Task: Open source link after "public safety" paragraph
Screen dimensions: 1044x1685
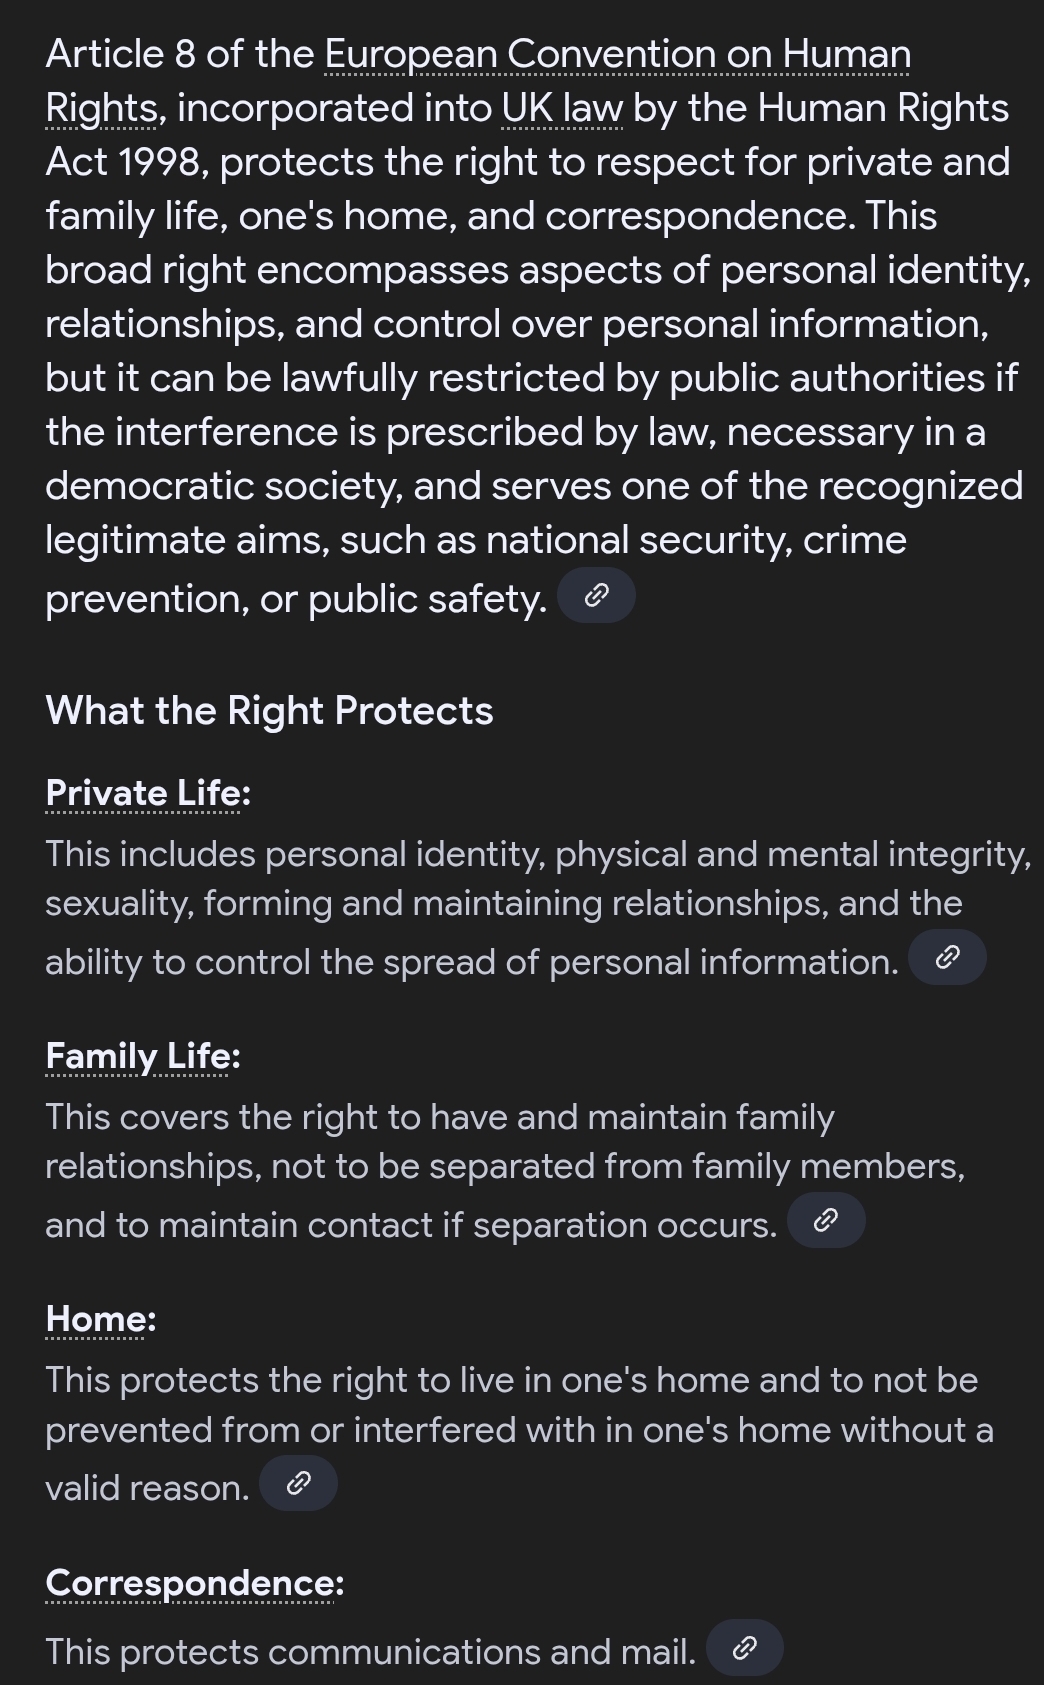Action: [x=596, y=596]
